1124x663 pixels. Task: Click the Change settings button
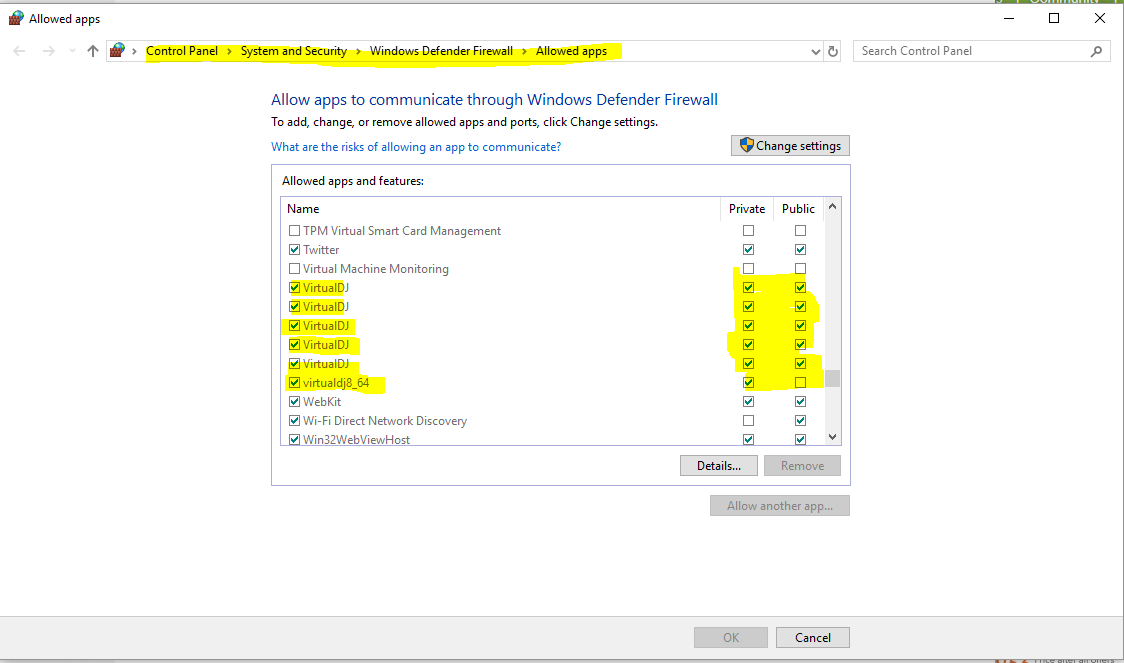[x=791, y=146]
